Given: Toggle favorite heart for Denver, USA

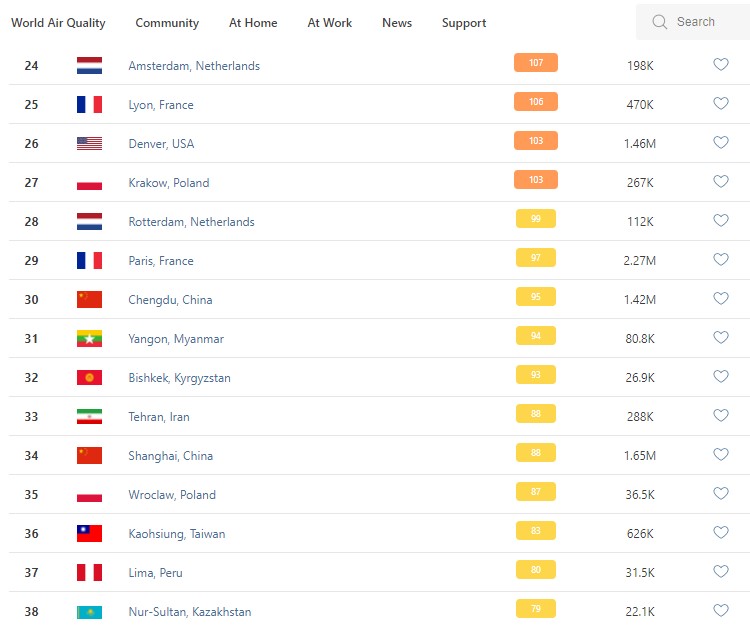Looking at the screenshot, I should (720, 143).
